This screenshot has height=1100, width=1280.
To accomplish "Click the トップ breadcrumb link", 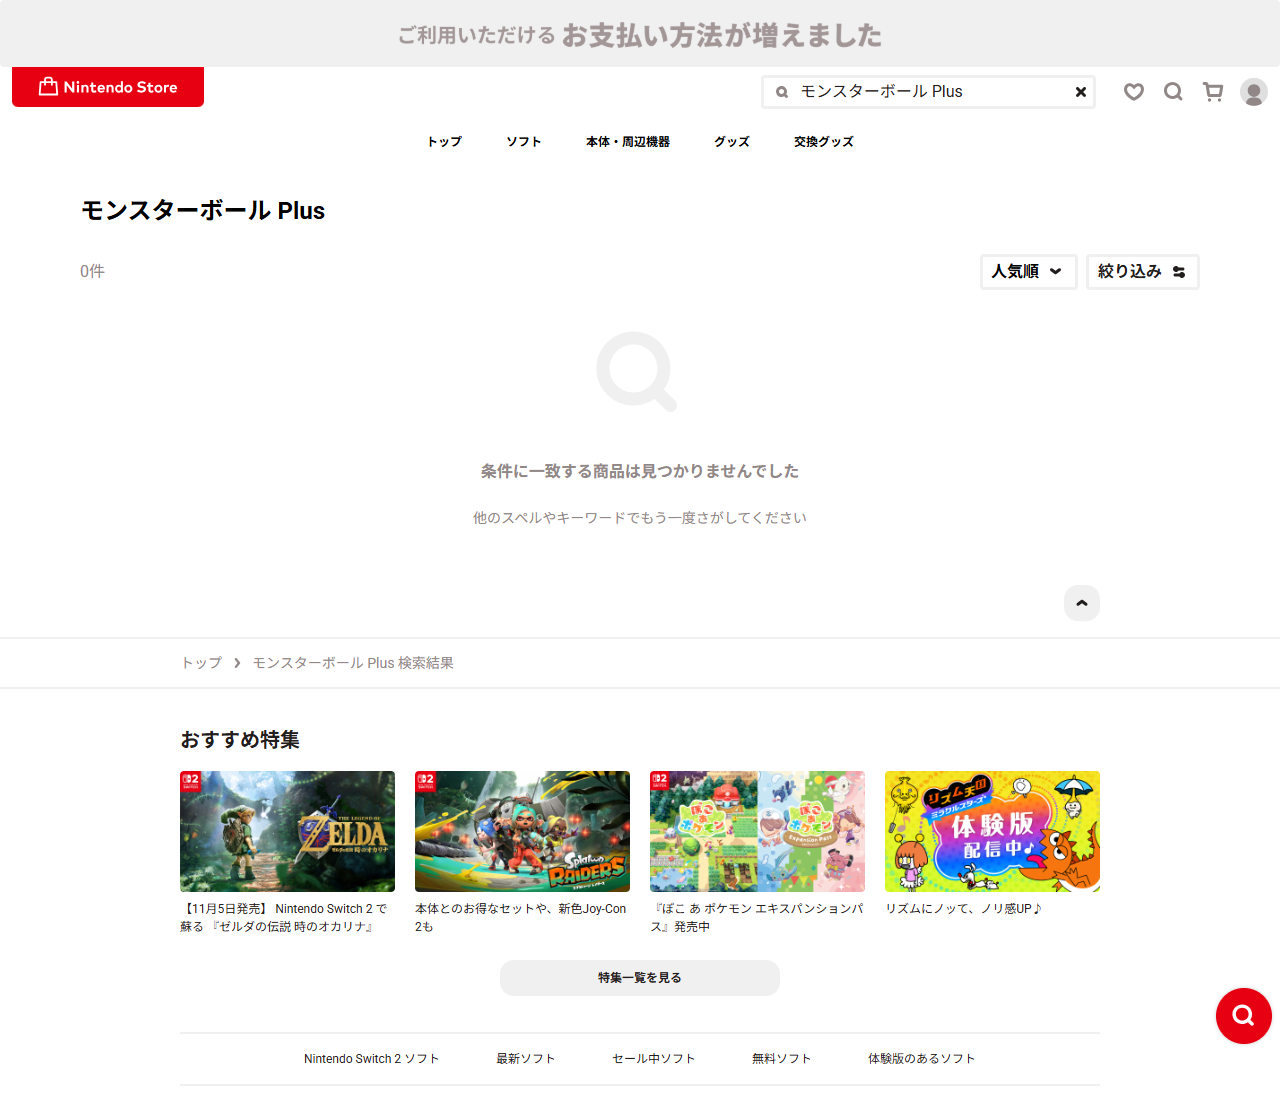I will (201, 663).
